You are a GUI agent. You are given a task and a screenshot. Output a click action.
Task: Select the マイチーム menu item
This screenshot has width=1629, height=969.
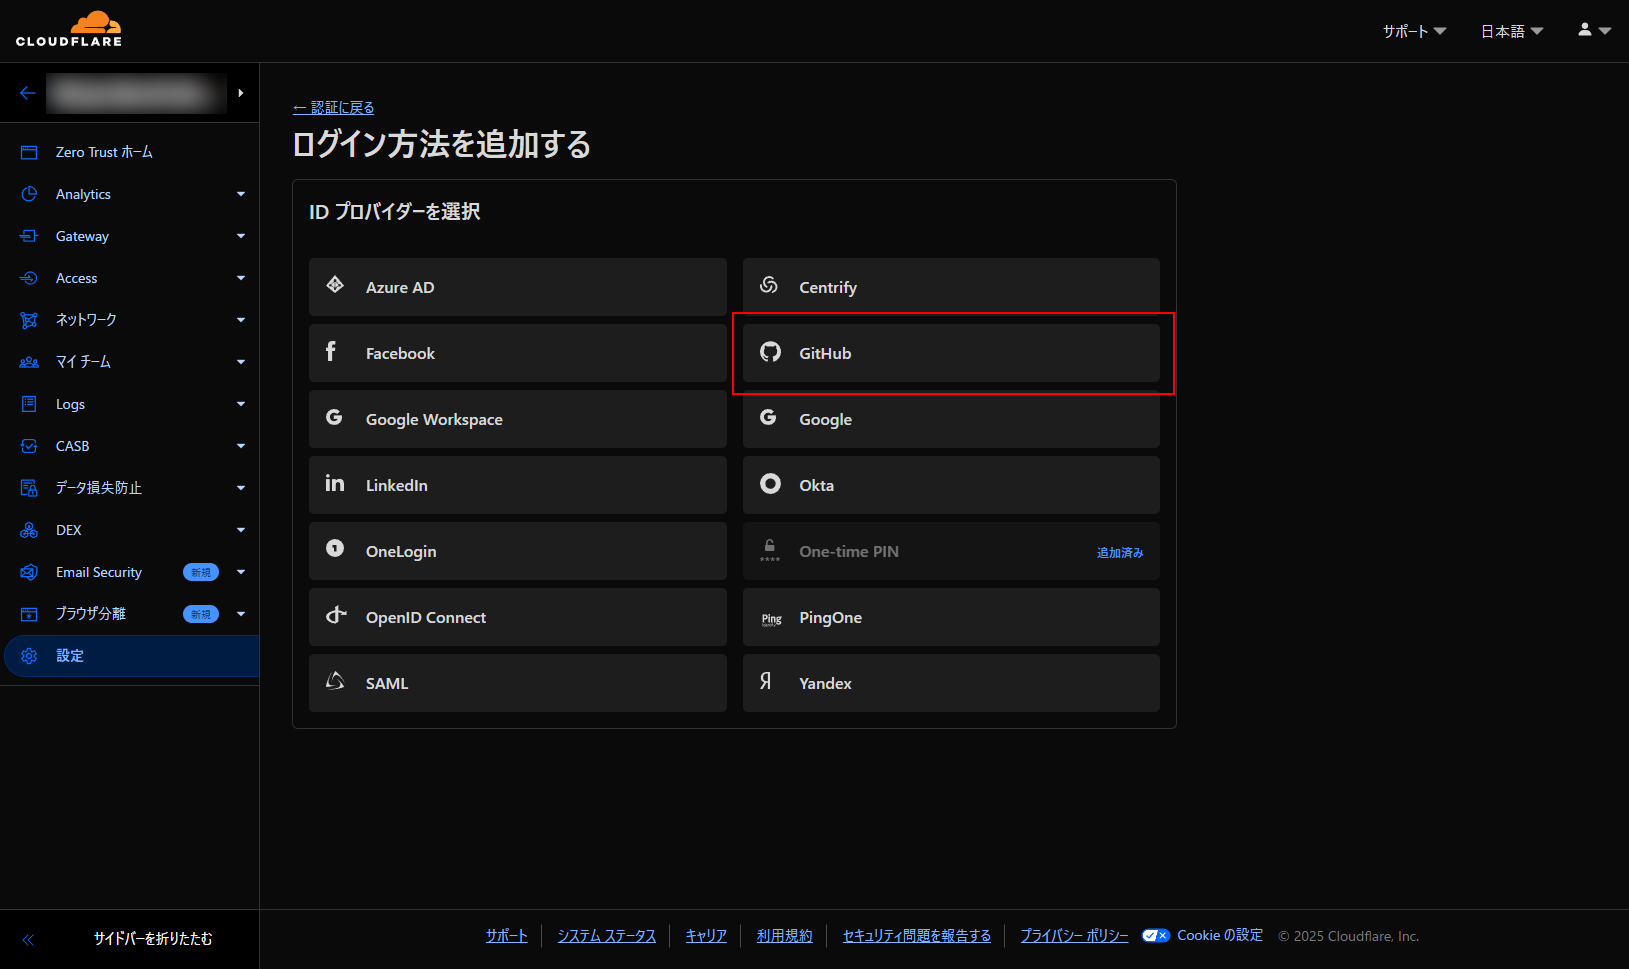click(x=130, y=362)
